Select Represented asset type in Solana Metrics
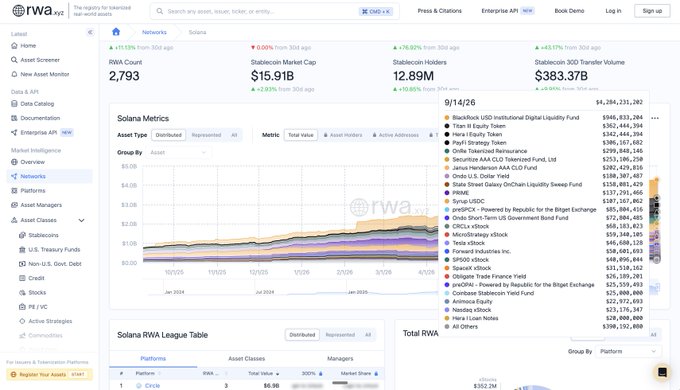Screen dimensions: 680x390 tap(206, 135)
